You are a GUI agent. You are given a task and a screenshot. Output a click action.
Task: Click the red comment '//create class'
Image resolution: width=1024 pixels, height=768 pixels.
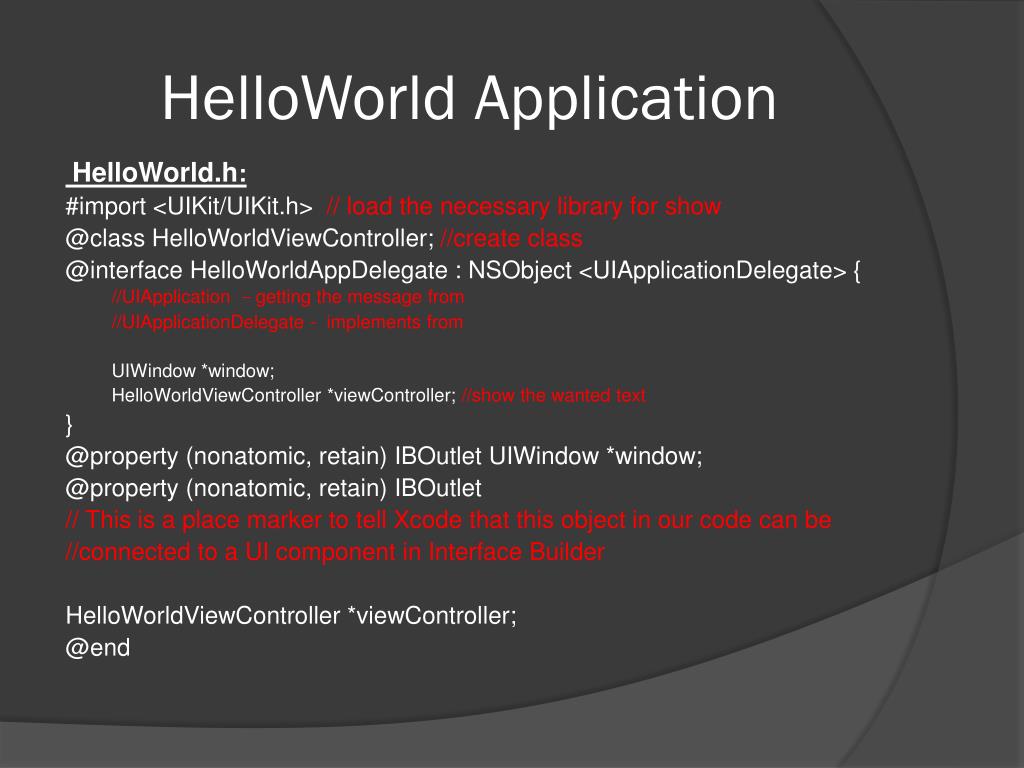(511, 238)
